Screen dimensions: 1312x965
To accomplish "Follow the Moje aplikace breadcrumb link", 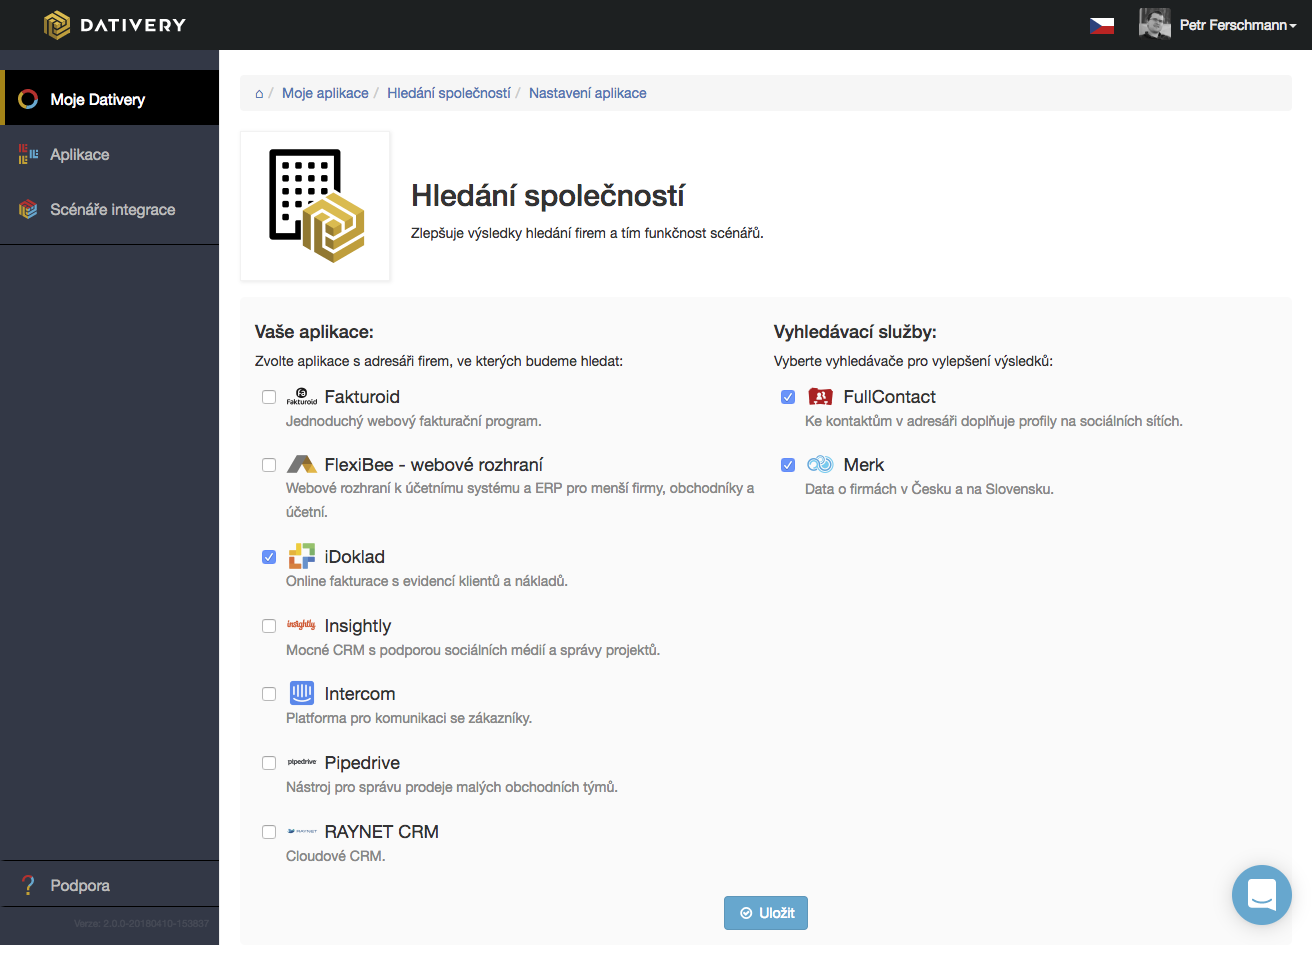I will (x=325, y=93).
